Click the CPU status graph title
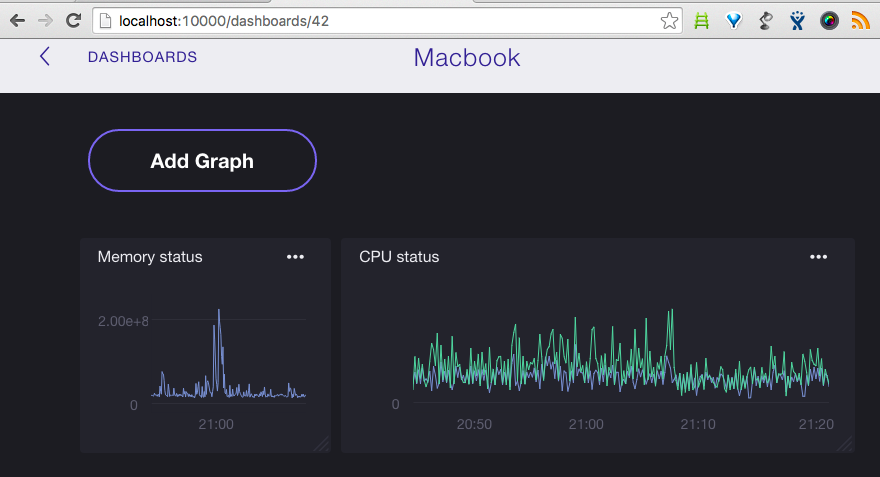 click(x=399, y=256)
